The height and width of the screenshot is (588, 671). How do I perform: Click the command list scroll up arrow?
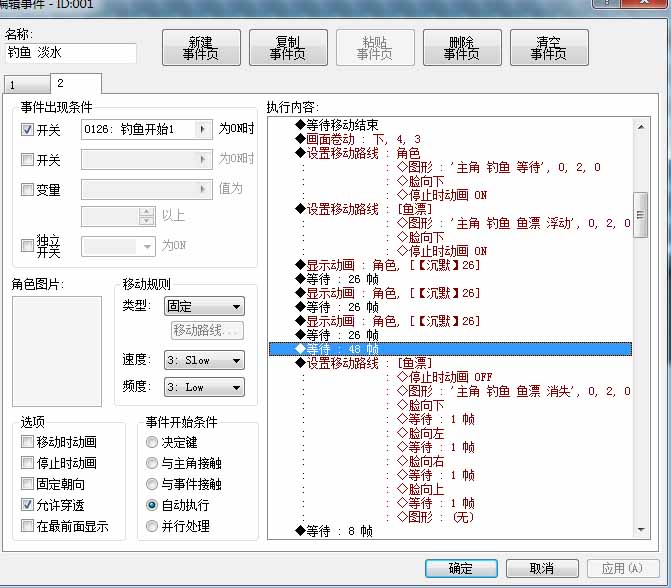641,127
